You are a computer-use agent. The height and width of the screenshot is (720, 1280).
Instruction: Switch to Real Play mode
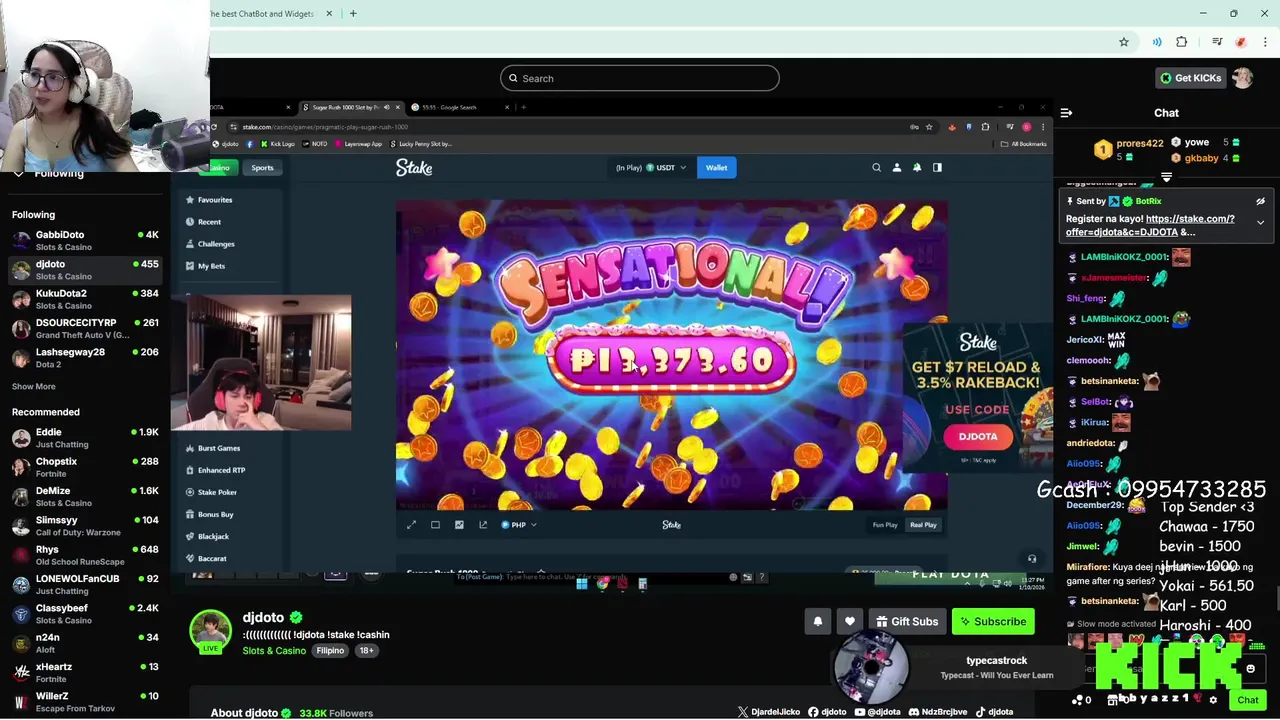coord(923,525)
